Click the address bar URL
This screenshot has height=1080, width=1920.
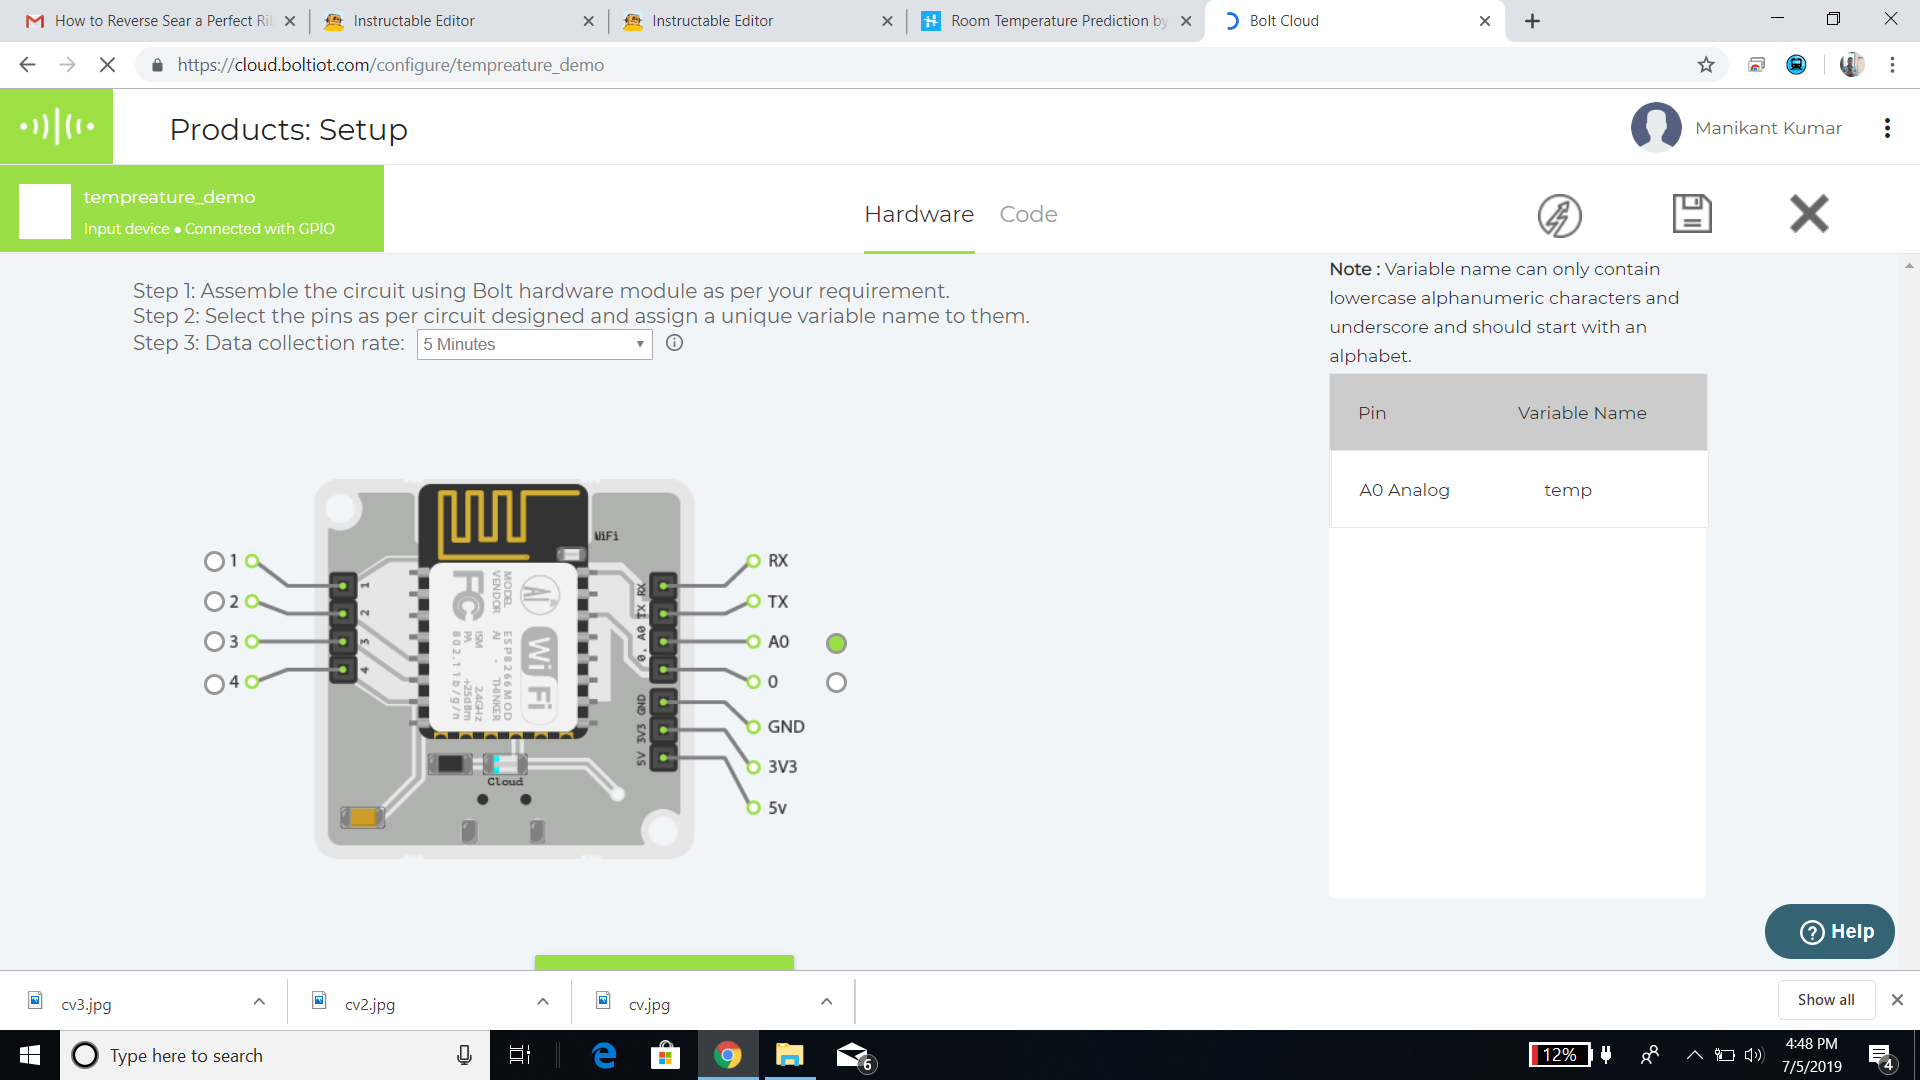[391, 65]
